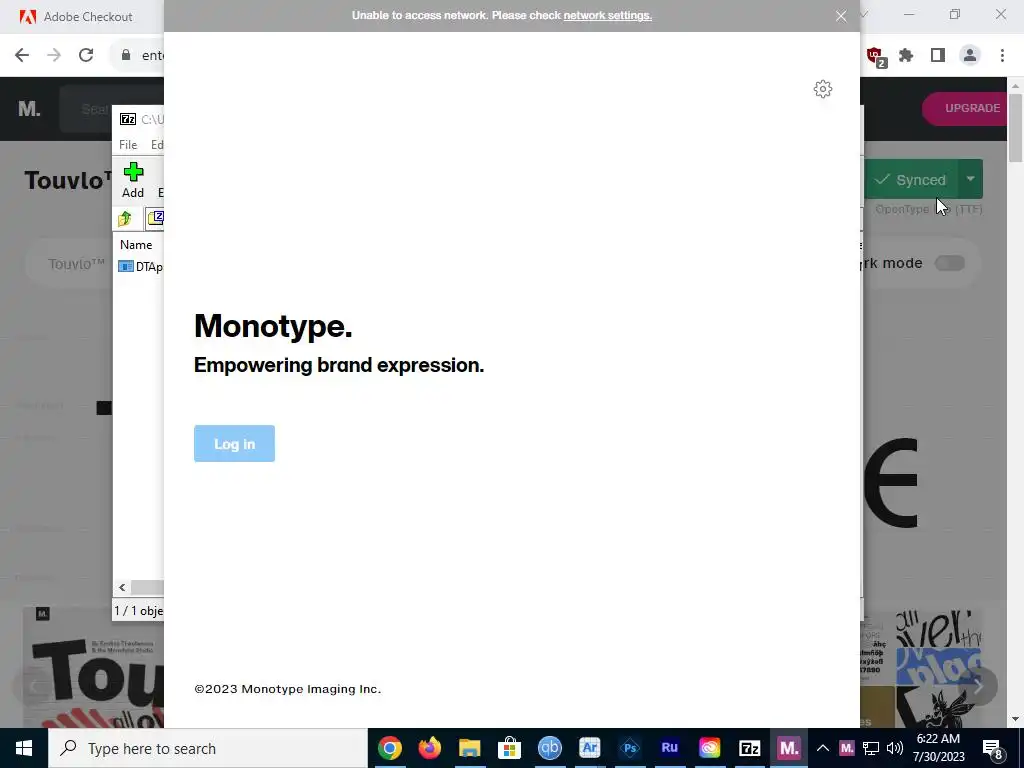
Task: View site lock information icon
Action: coord(126,56)
